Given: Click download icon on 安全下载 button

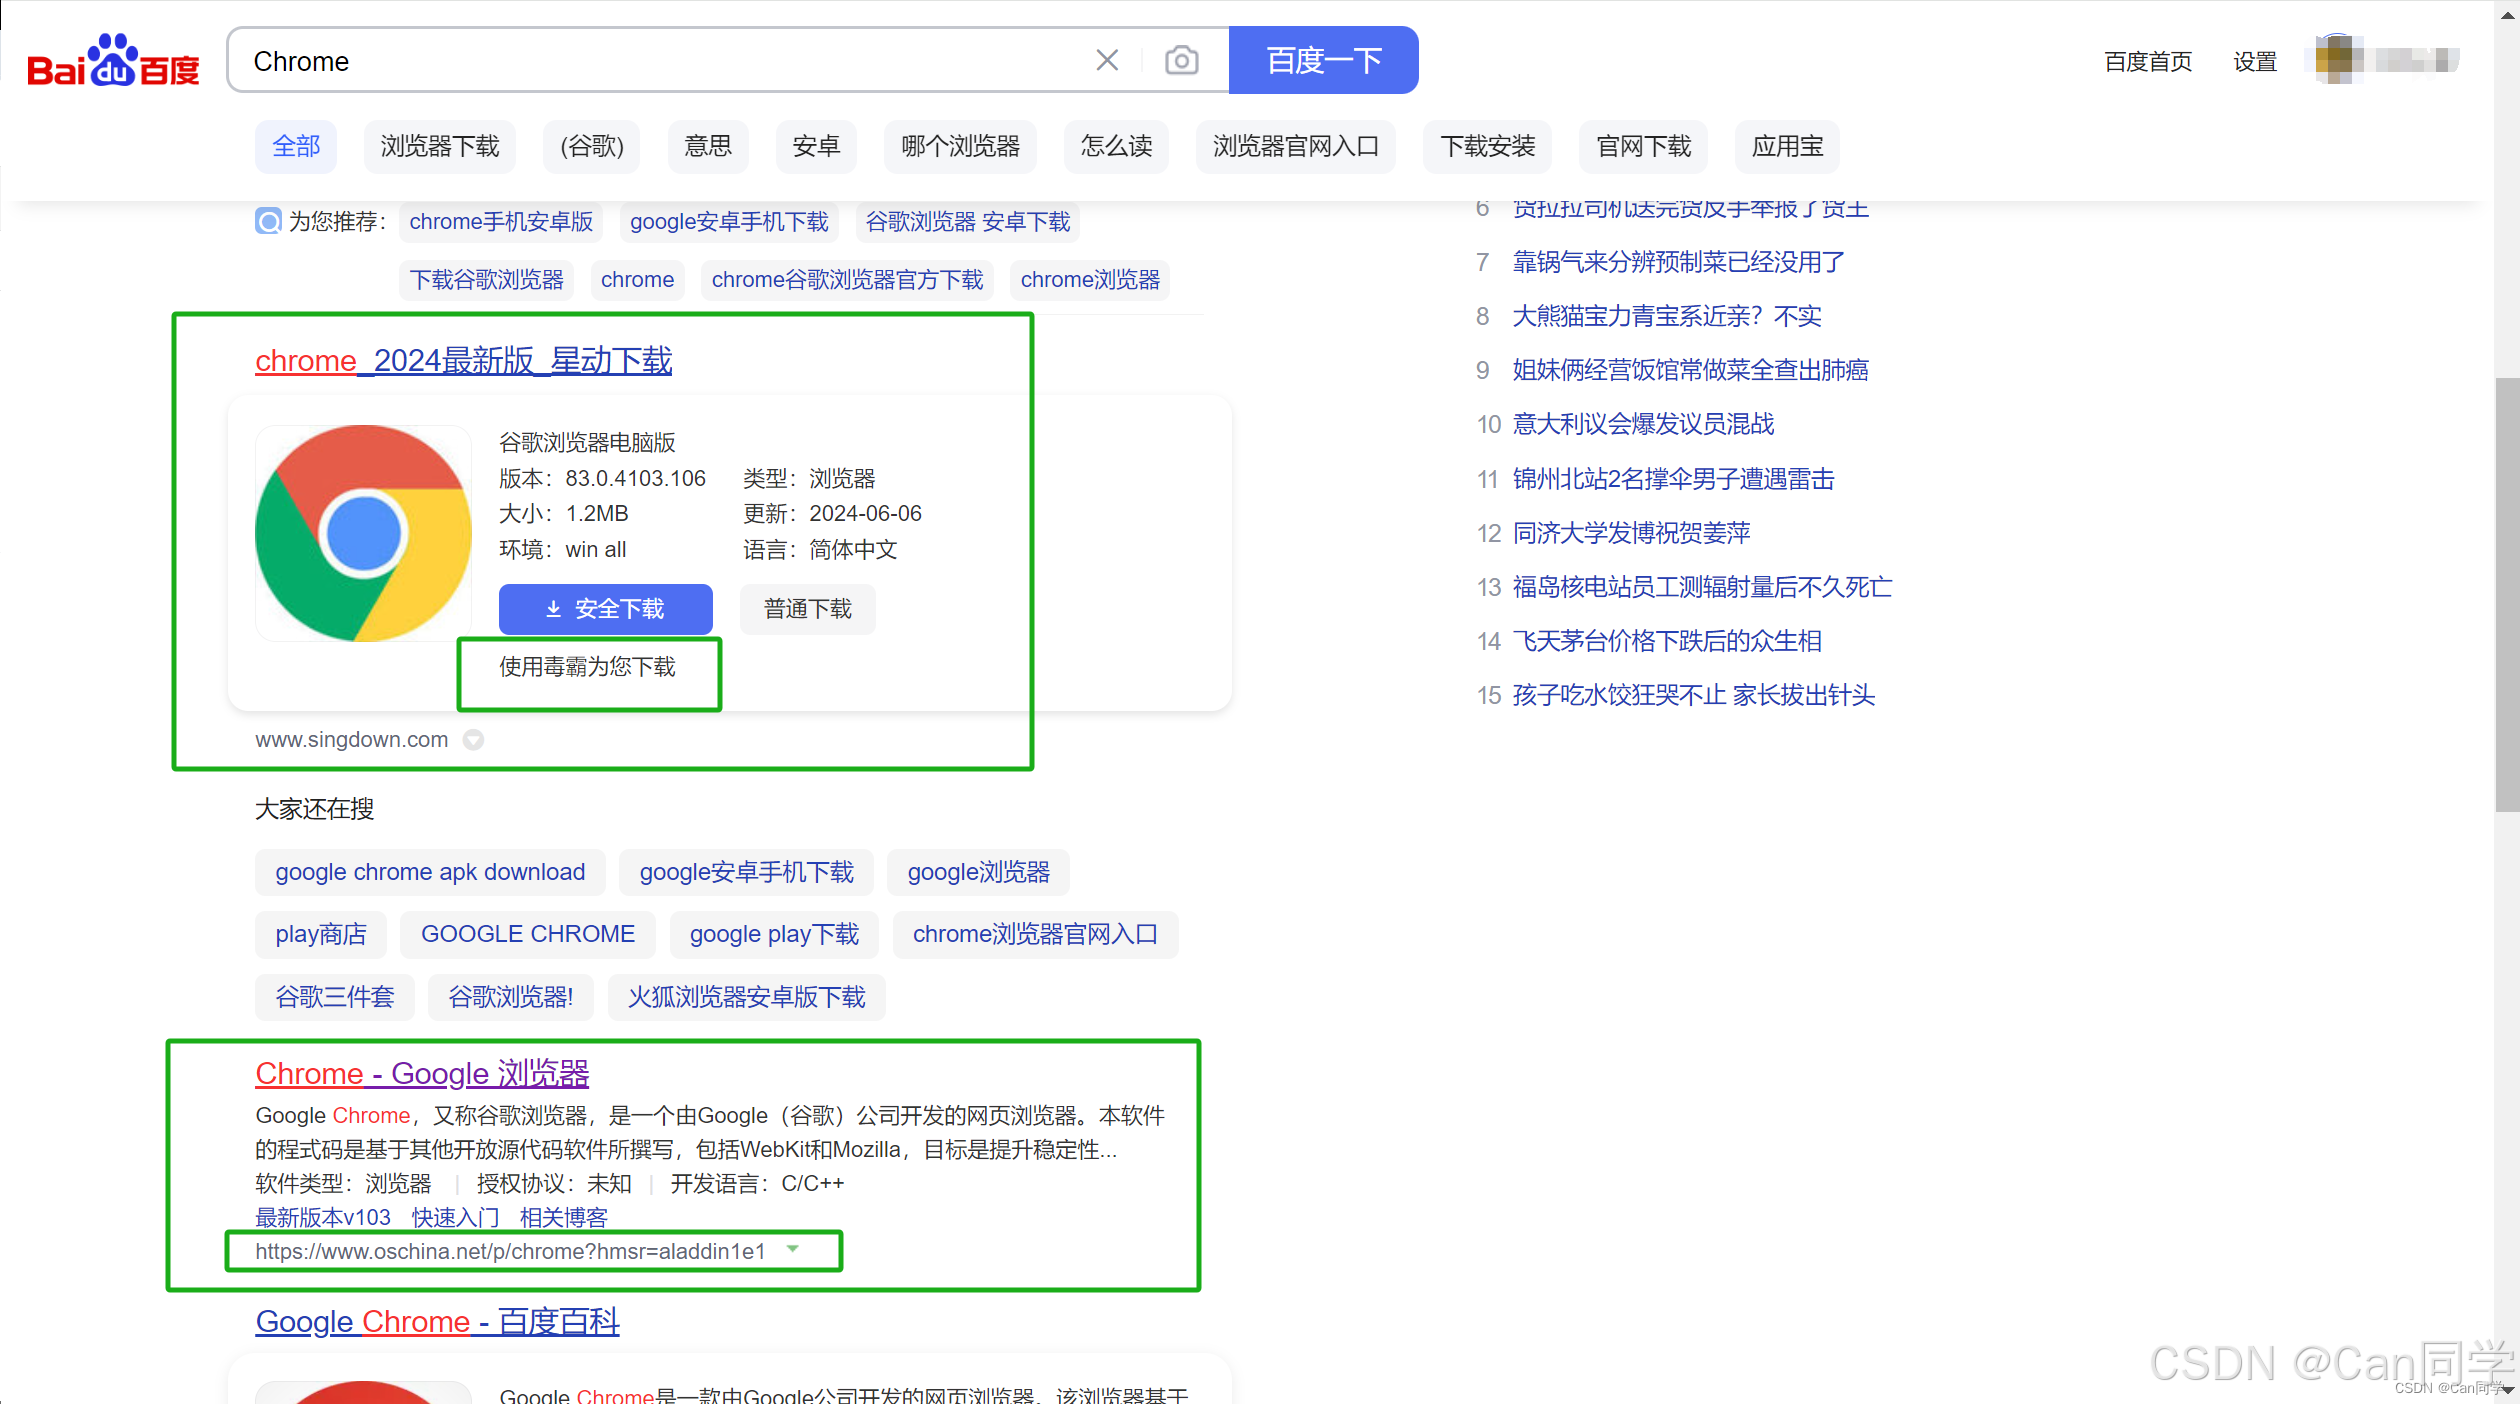Looking at the screenshot, I should pos(553,609).
